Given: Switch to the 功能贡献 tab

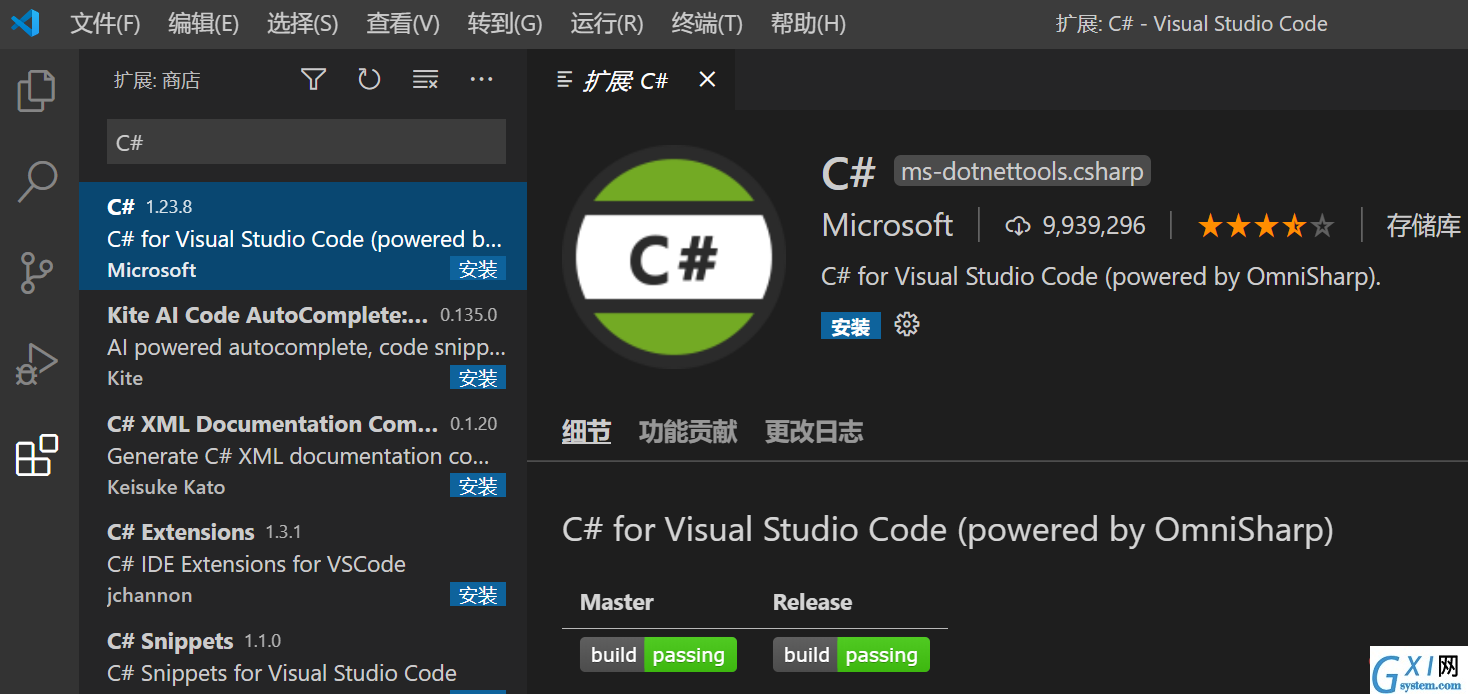Looking at the screenshot, I should coord(688,432).
